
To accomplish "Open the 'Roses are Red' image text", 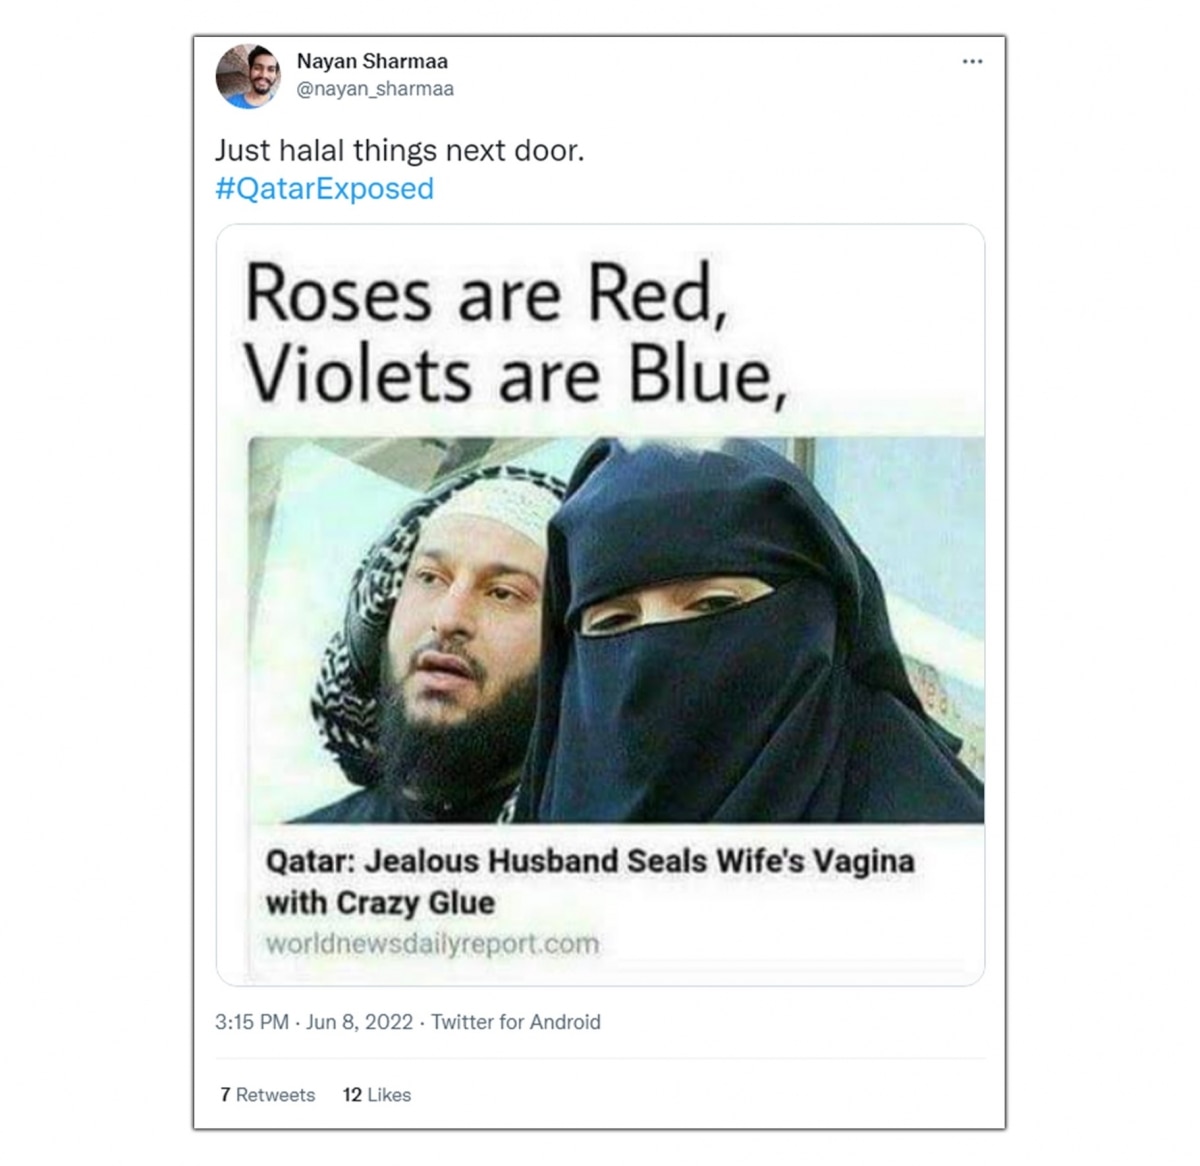I will point(485,295).
